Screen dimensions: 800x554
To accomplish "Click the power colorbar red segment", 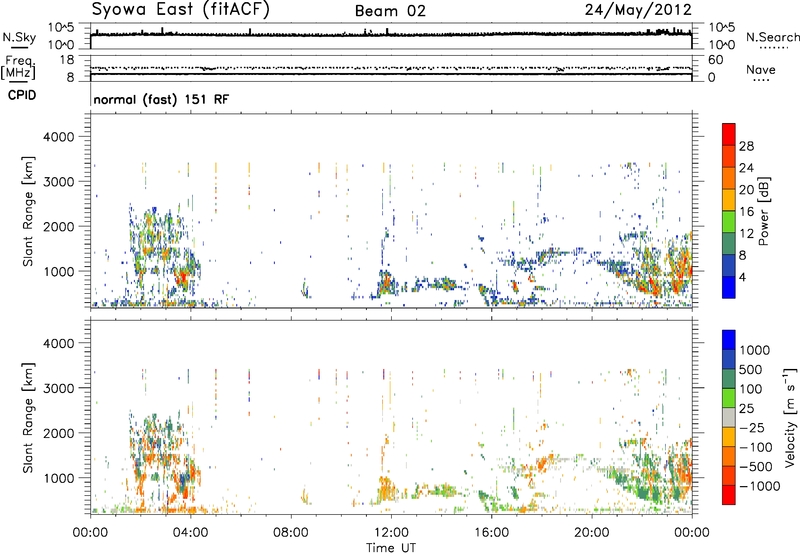I will [729, 134].
